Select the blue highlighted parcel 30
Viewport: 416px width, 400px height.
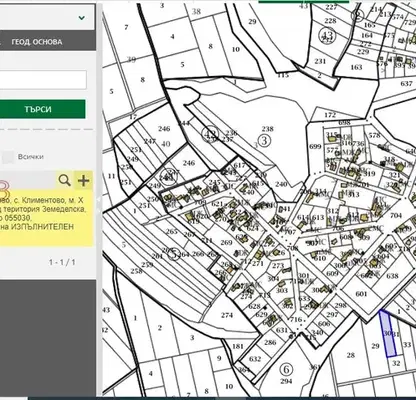[x=388, y=334]
